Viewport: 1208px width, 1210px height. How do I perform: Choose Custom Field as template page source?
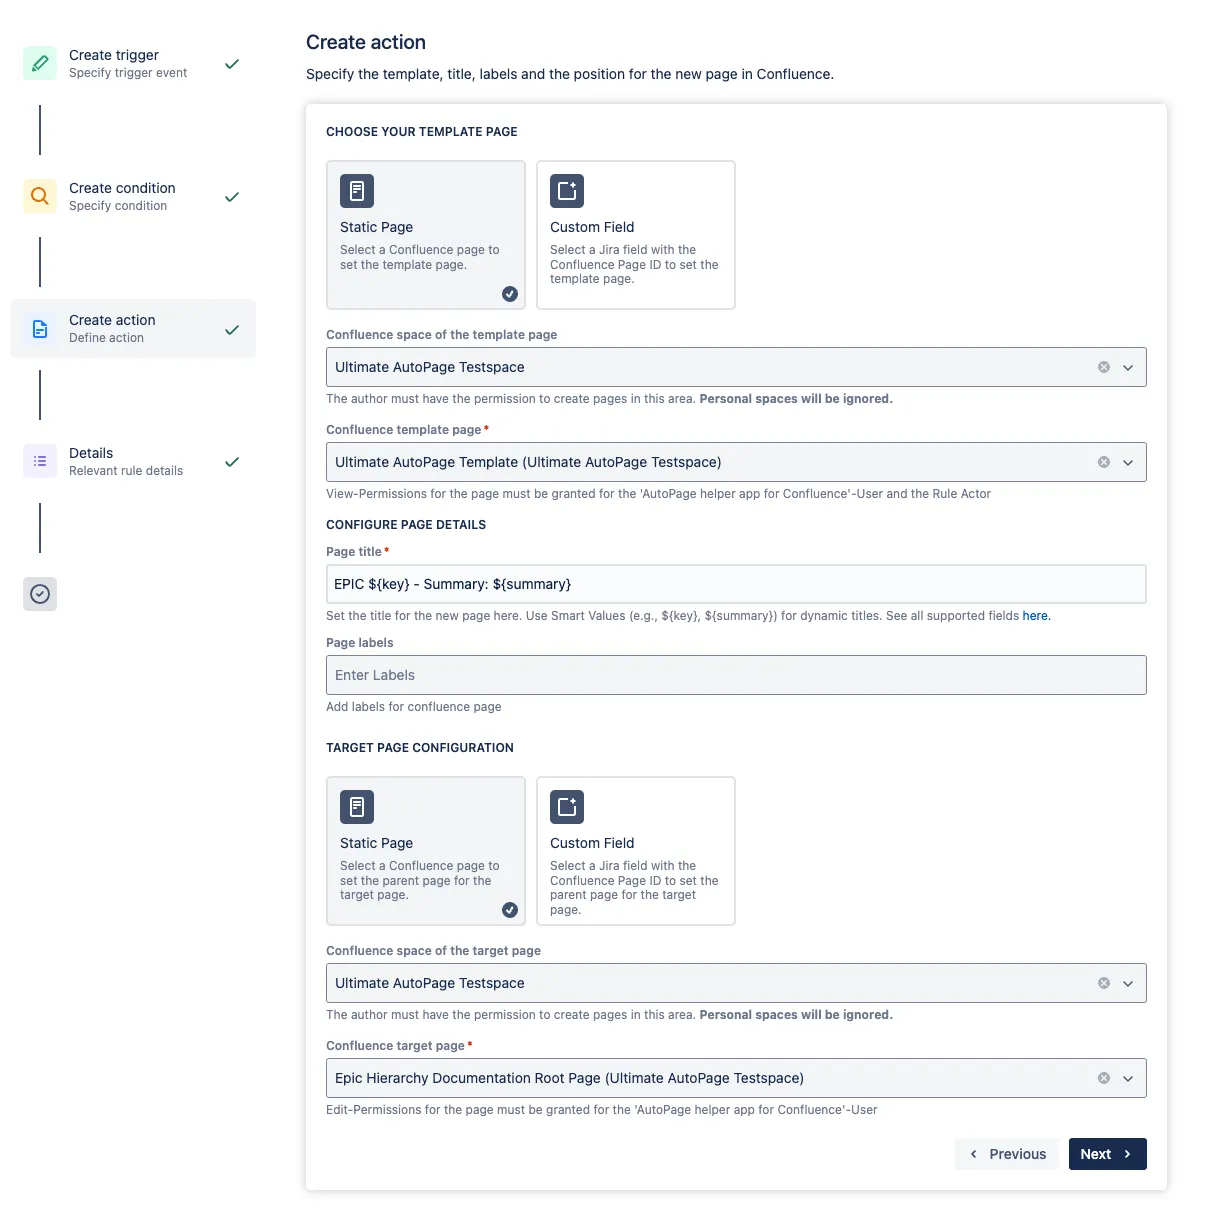635,235
